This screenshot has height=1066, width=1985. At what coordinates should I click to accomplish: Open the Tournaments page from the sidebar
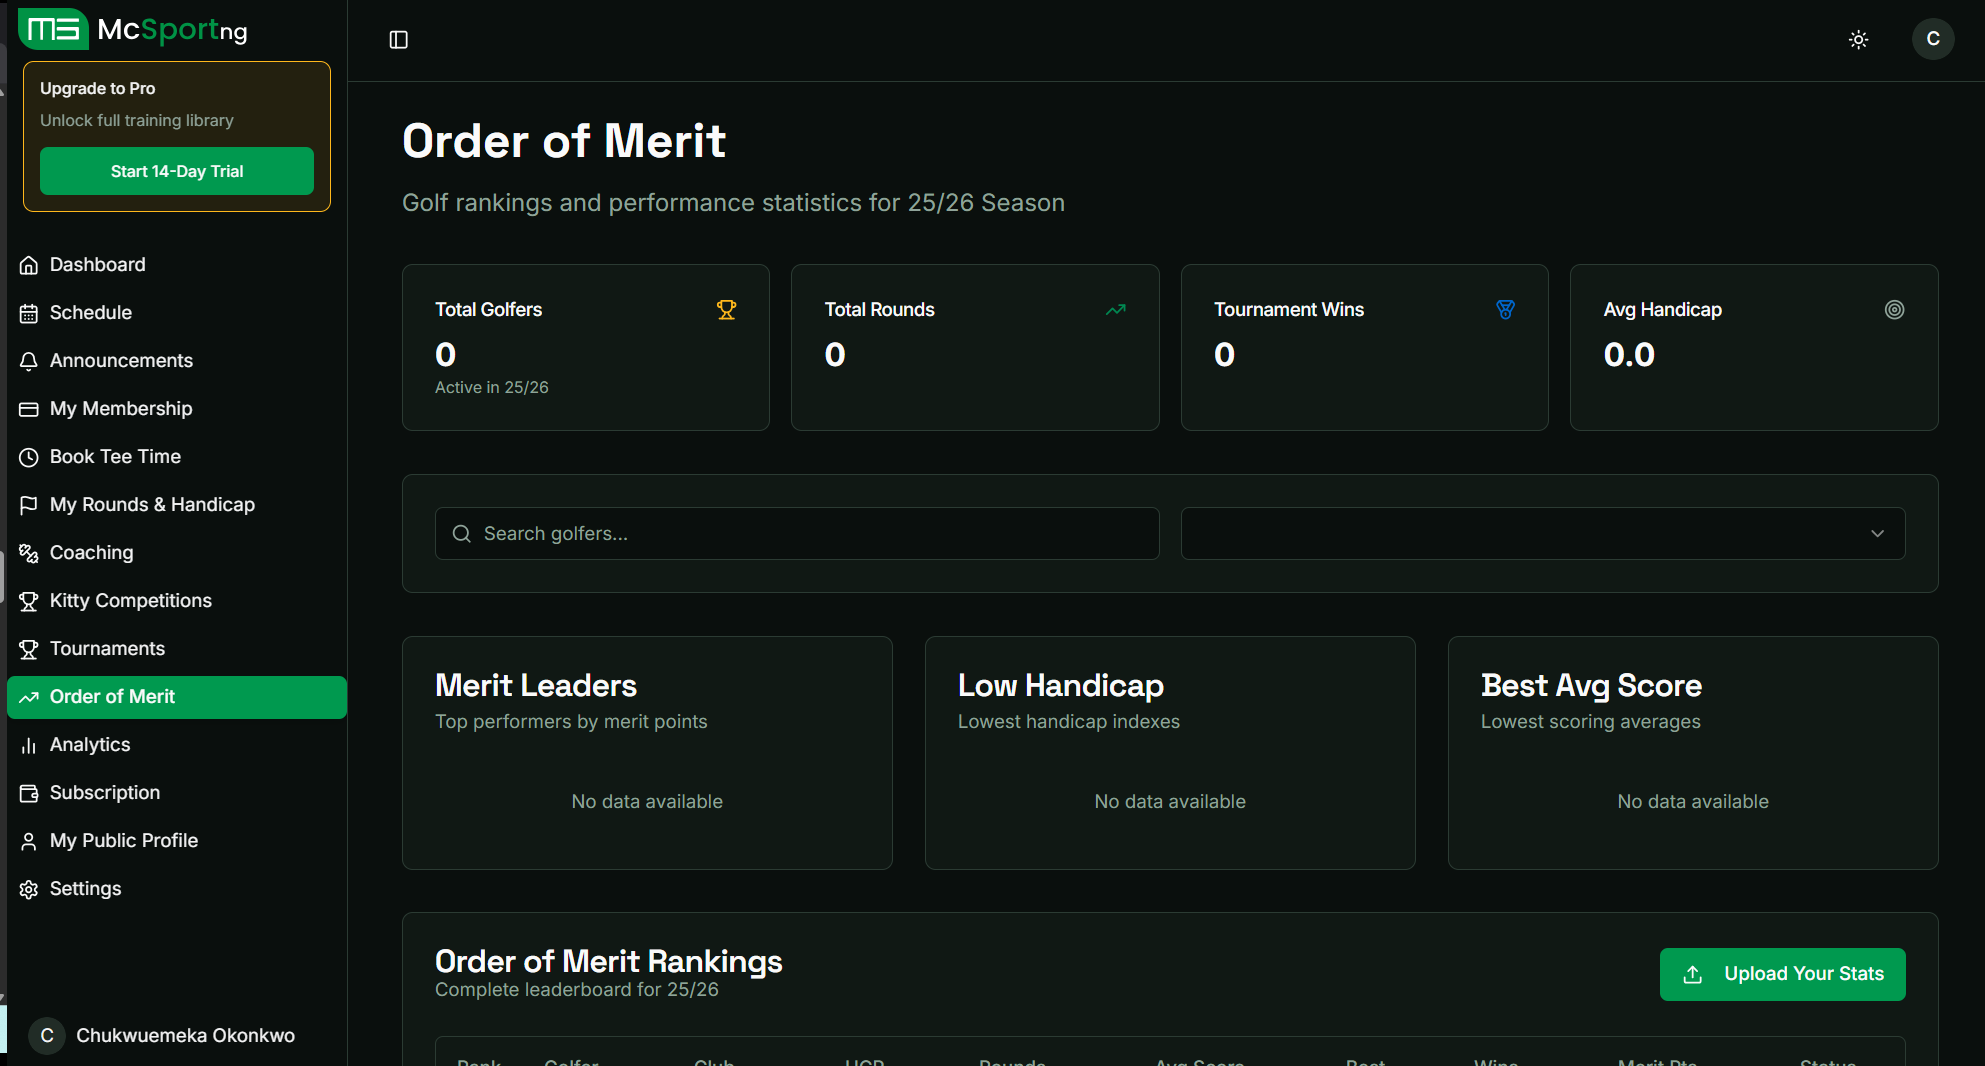[107, 648]
